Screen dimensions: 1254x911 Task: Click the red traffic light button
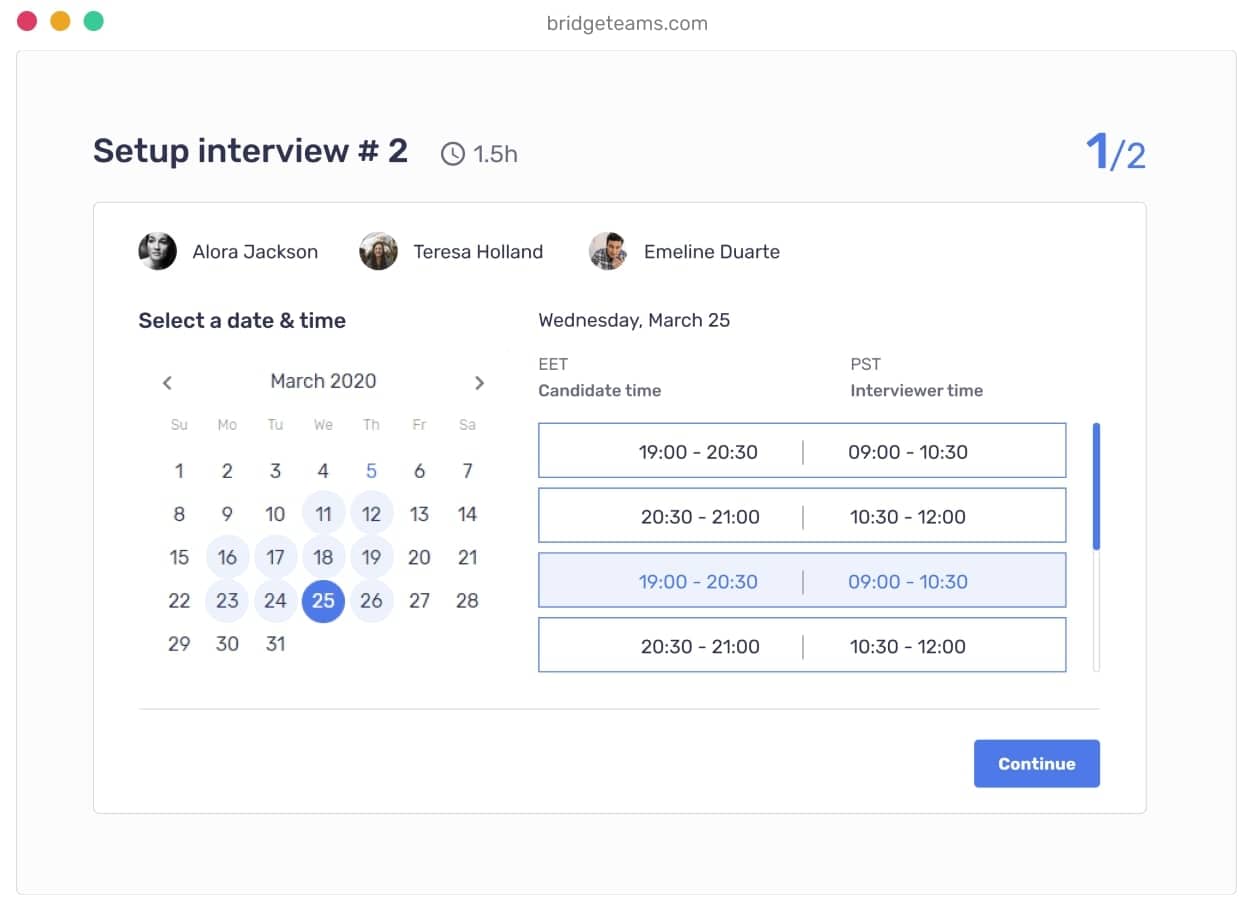[x=26, y=19]
